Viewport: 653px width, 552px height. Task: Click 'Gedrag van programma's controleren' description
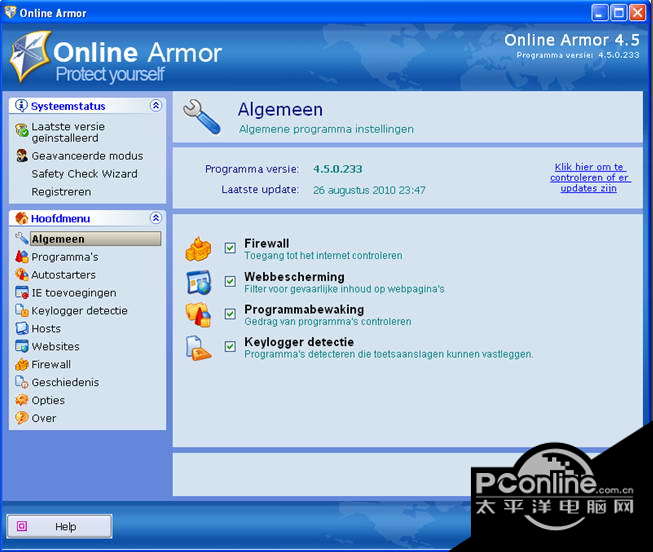[x=328, y=322]
